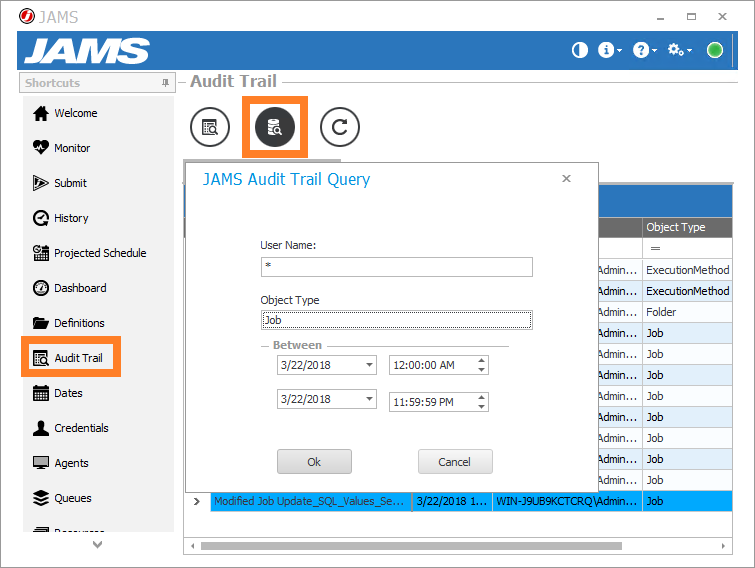Open the Dates shortcut
Viewport: 755px width, 568px height.
coord(58,393)
